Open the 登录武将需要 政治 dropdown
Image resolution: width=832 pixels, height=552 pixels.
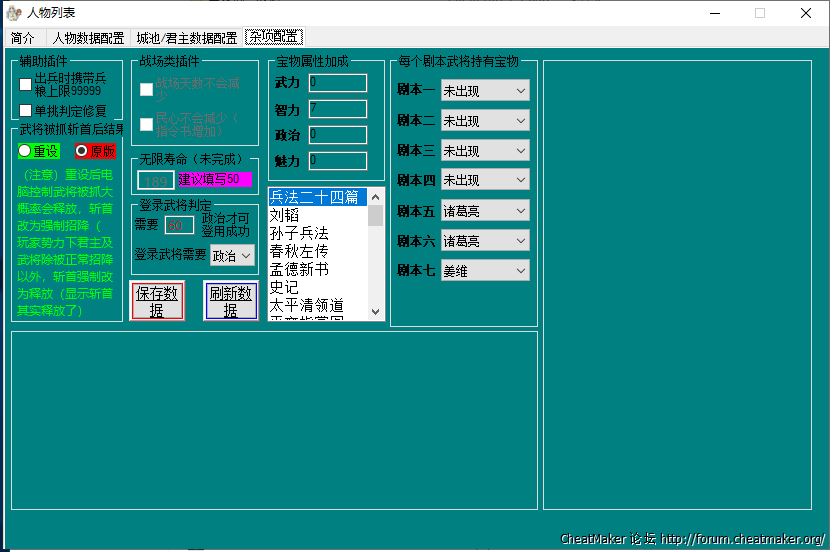click(x=232, y=255)
